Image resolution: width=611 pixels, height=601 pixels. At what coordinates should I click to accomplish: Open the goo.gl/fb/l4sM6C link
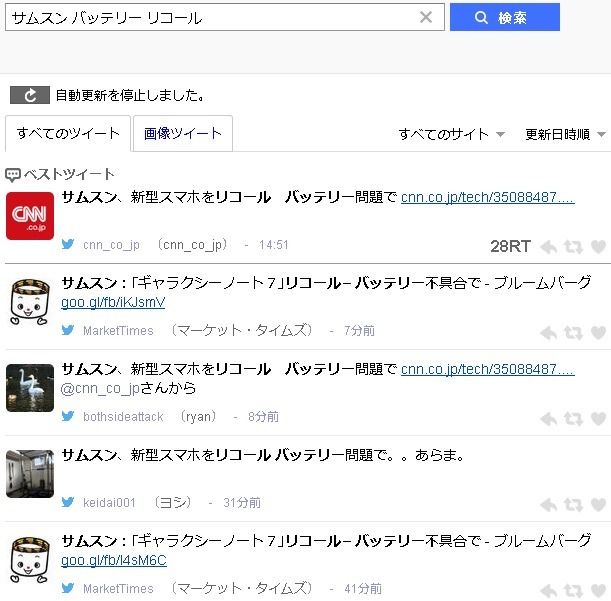114,560
